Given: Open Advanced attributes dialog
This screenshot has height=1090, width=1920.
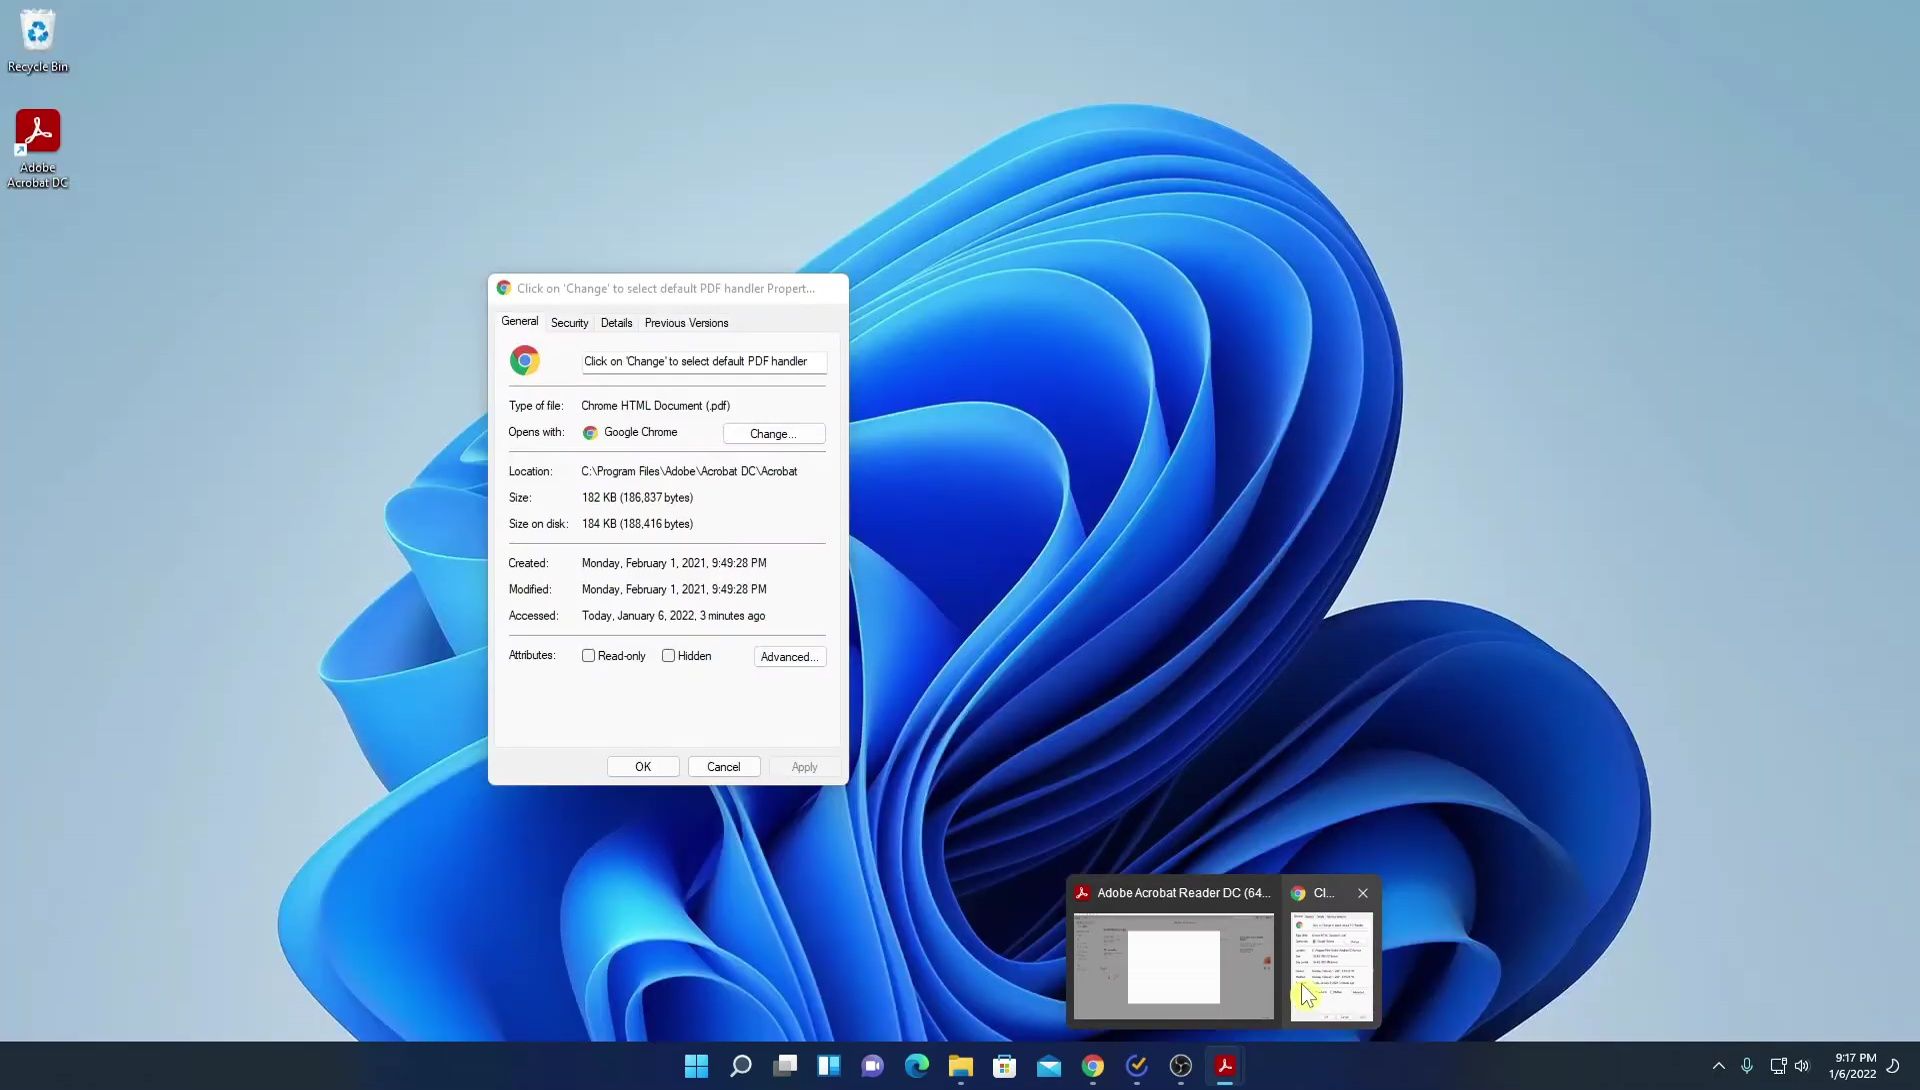Looking at the screenshot, I should point(790,657).
